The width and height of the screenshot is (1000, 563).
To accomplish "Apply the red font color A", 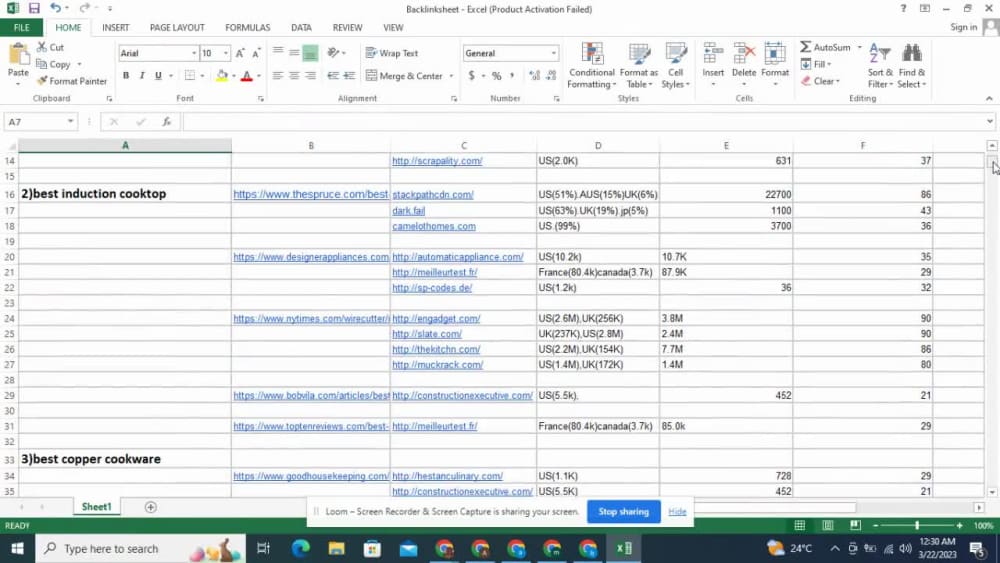I will (247, 76).
